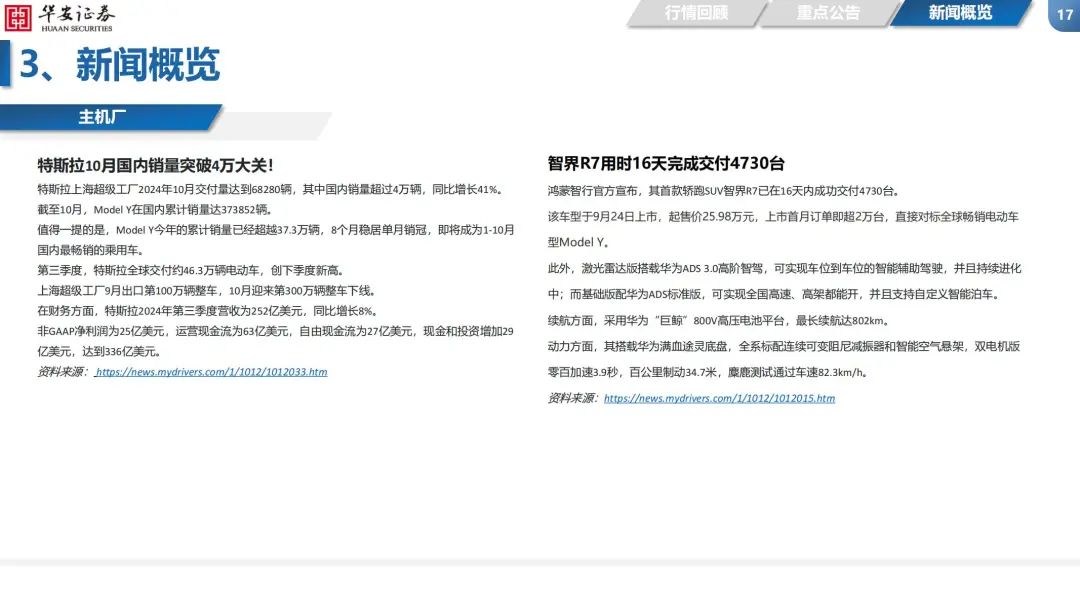Click line 国内最畅销的乘用车。
The width and height of the screenshot is (1080, 608).
90,250
